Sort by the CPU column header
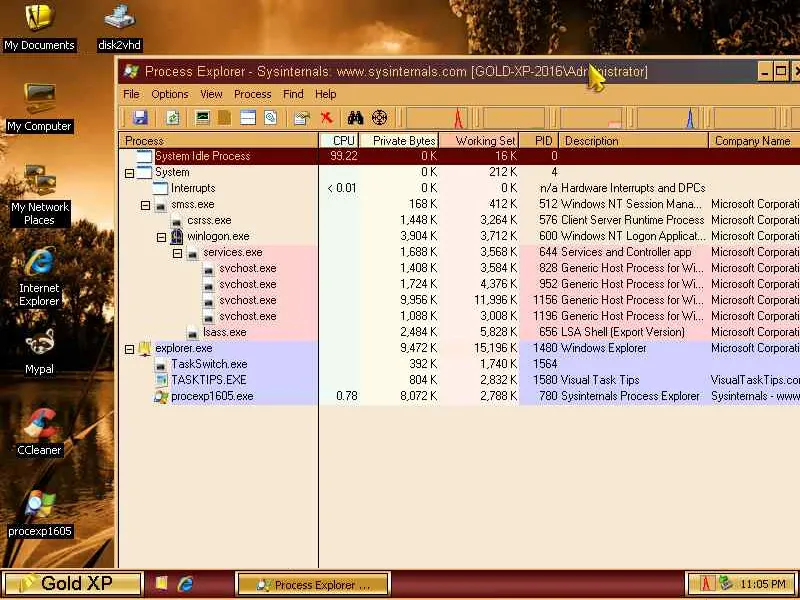The width and height of the screenshot is (800, 600). pos(339,141)
